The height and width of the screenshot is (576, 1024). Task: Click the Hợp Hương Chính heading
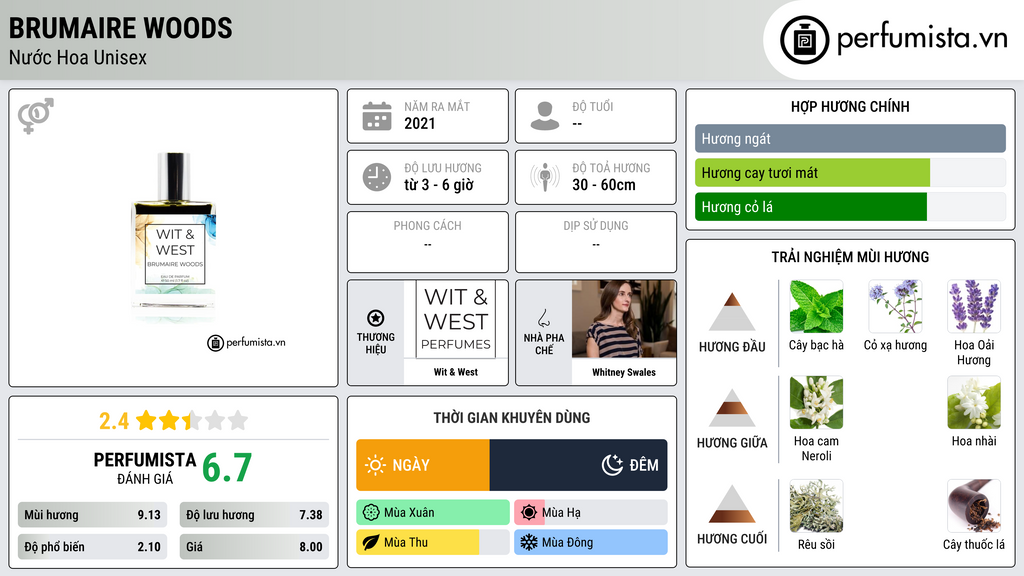click(850, 106)
